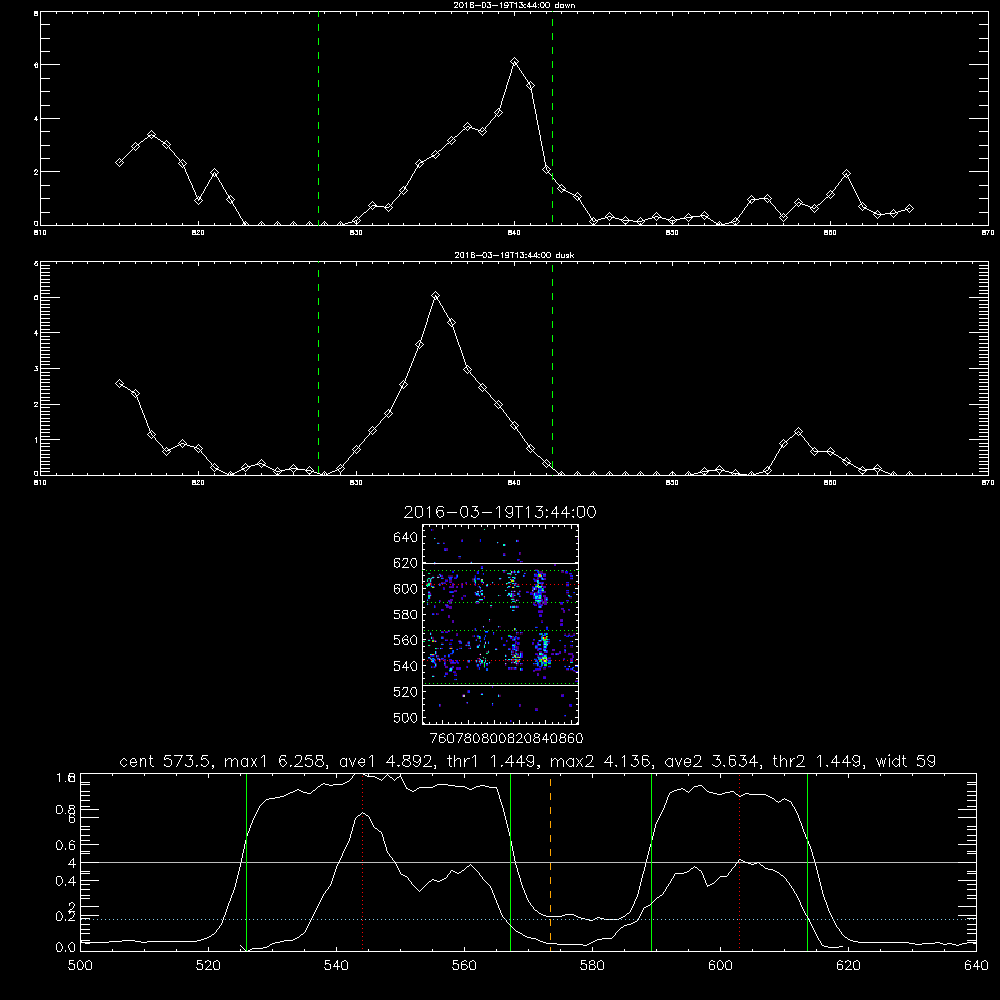Click the red dotted line at 544 in bottom plot
This screenshot has height=1000, width=1000.
point(362,862)
